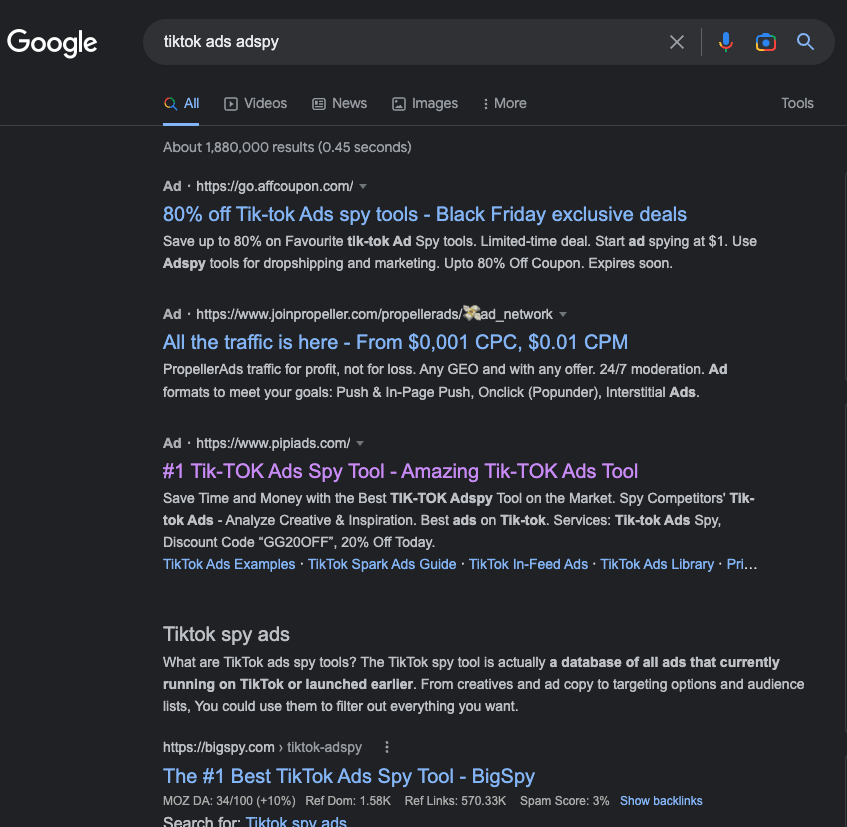Expand the More search options menu
The image size is (847, 827).
click(x=504, y=103)
